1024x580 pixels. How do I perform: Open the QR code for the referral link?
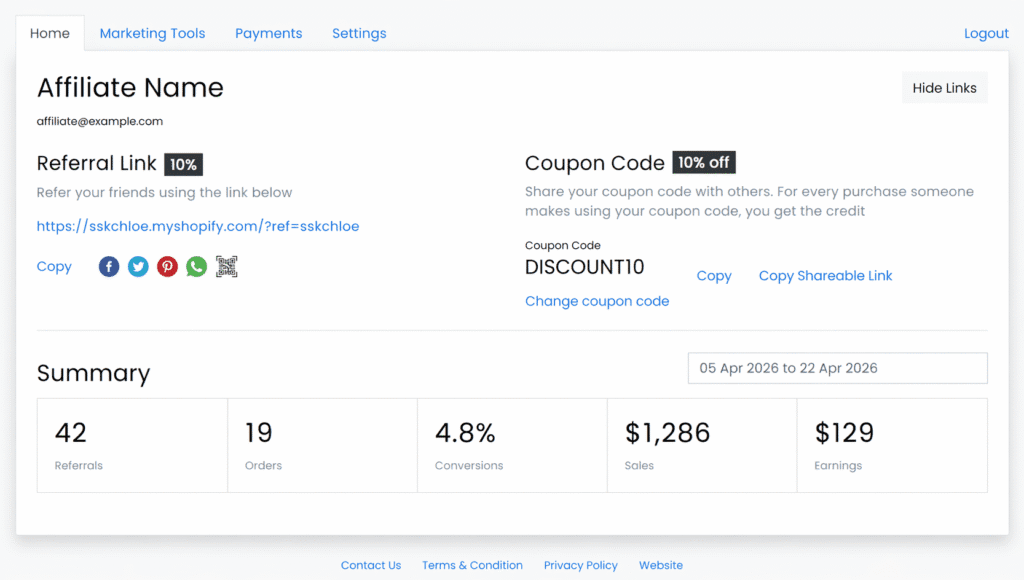(x=226, y=266)
